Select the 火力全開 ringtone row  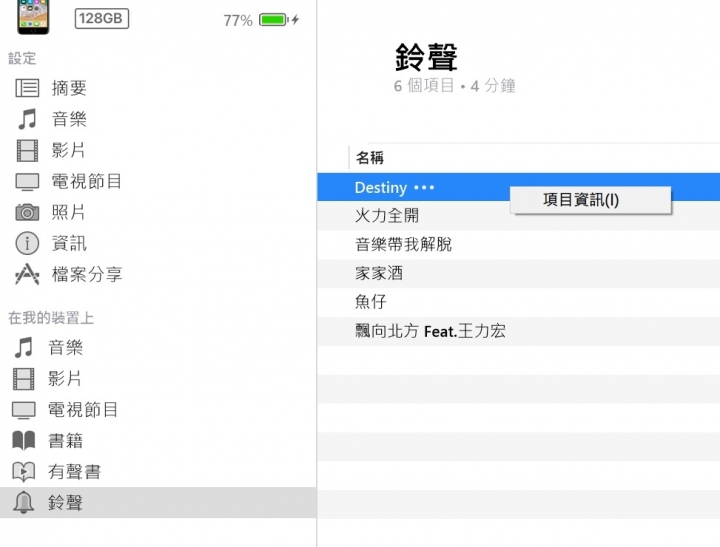click(518, 215)
